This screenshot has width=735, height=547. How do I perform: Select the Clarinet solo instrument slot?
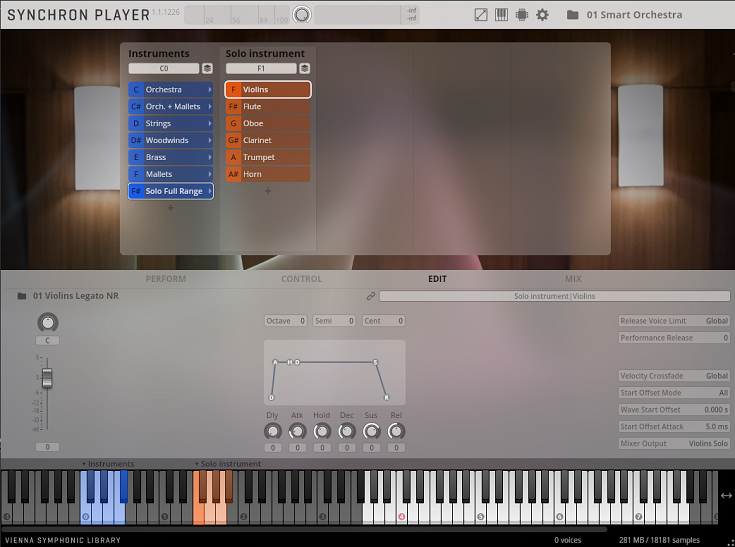coord(268,140)
